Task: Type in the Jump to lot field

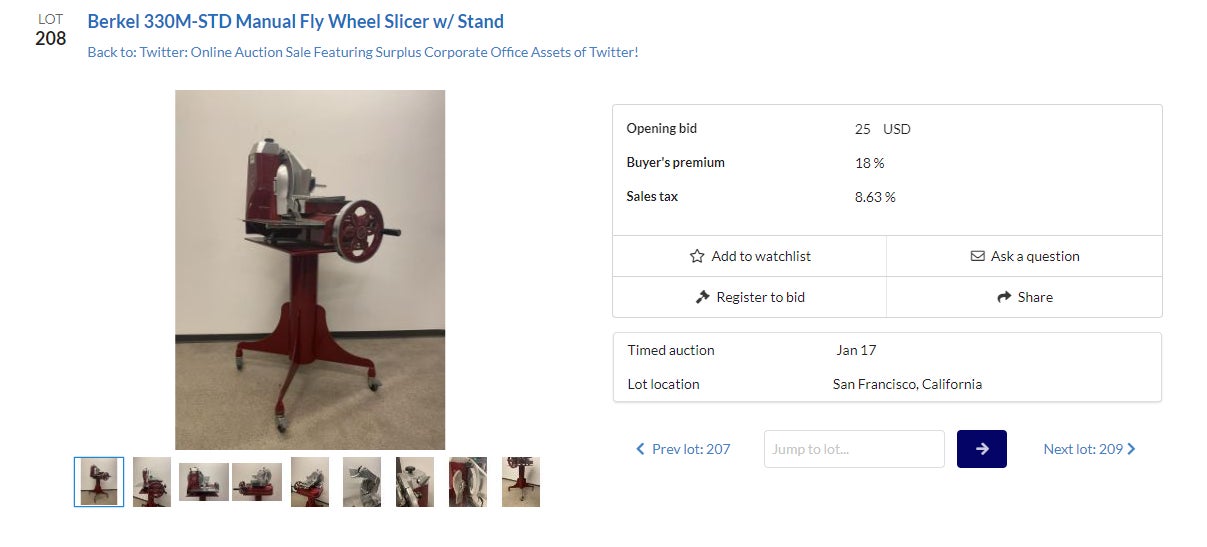Action: pyautogui.click(x=854, y=449)
